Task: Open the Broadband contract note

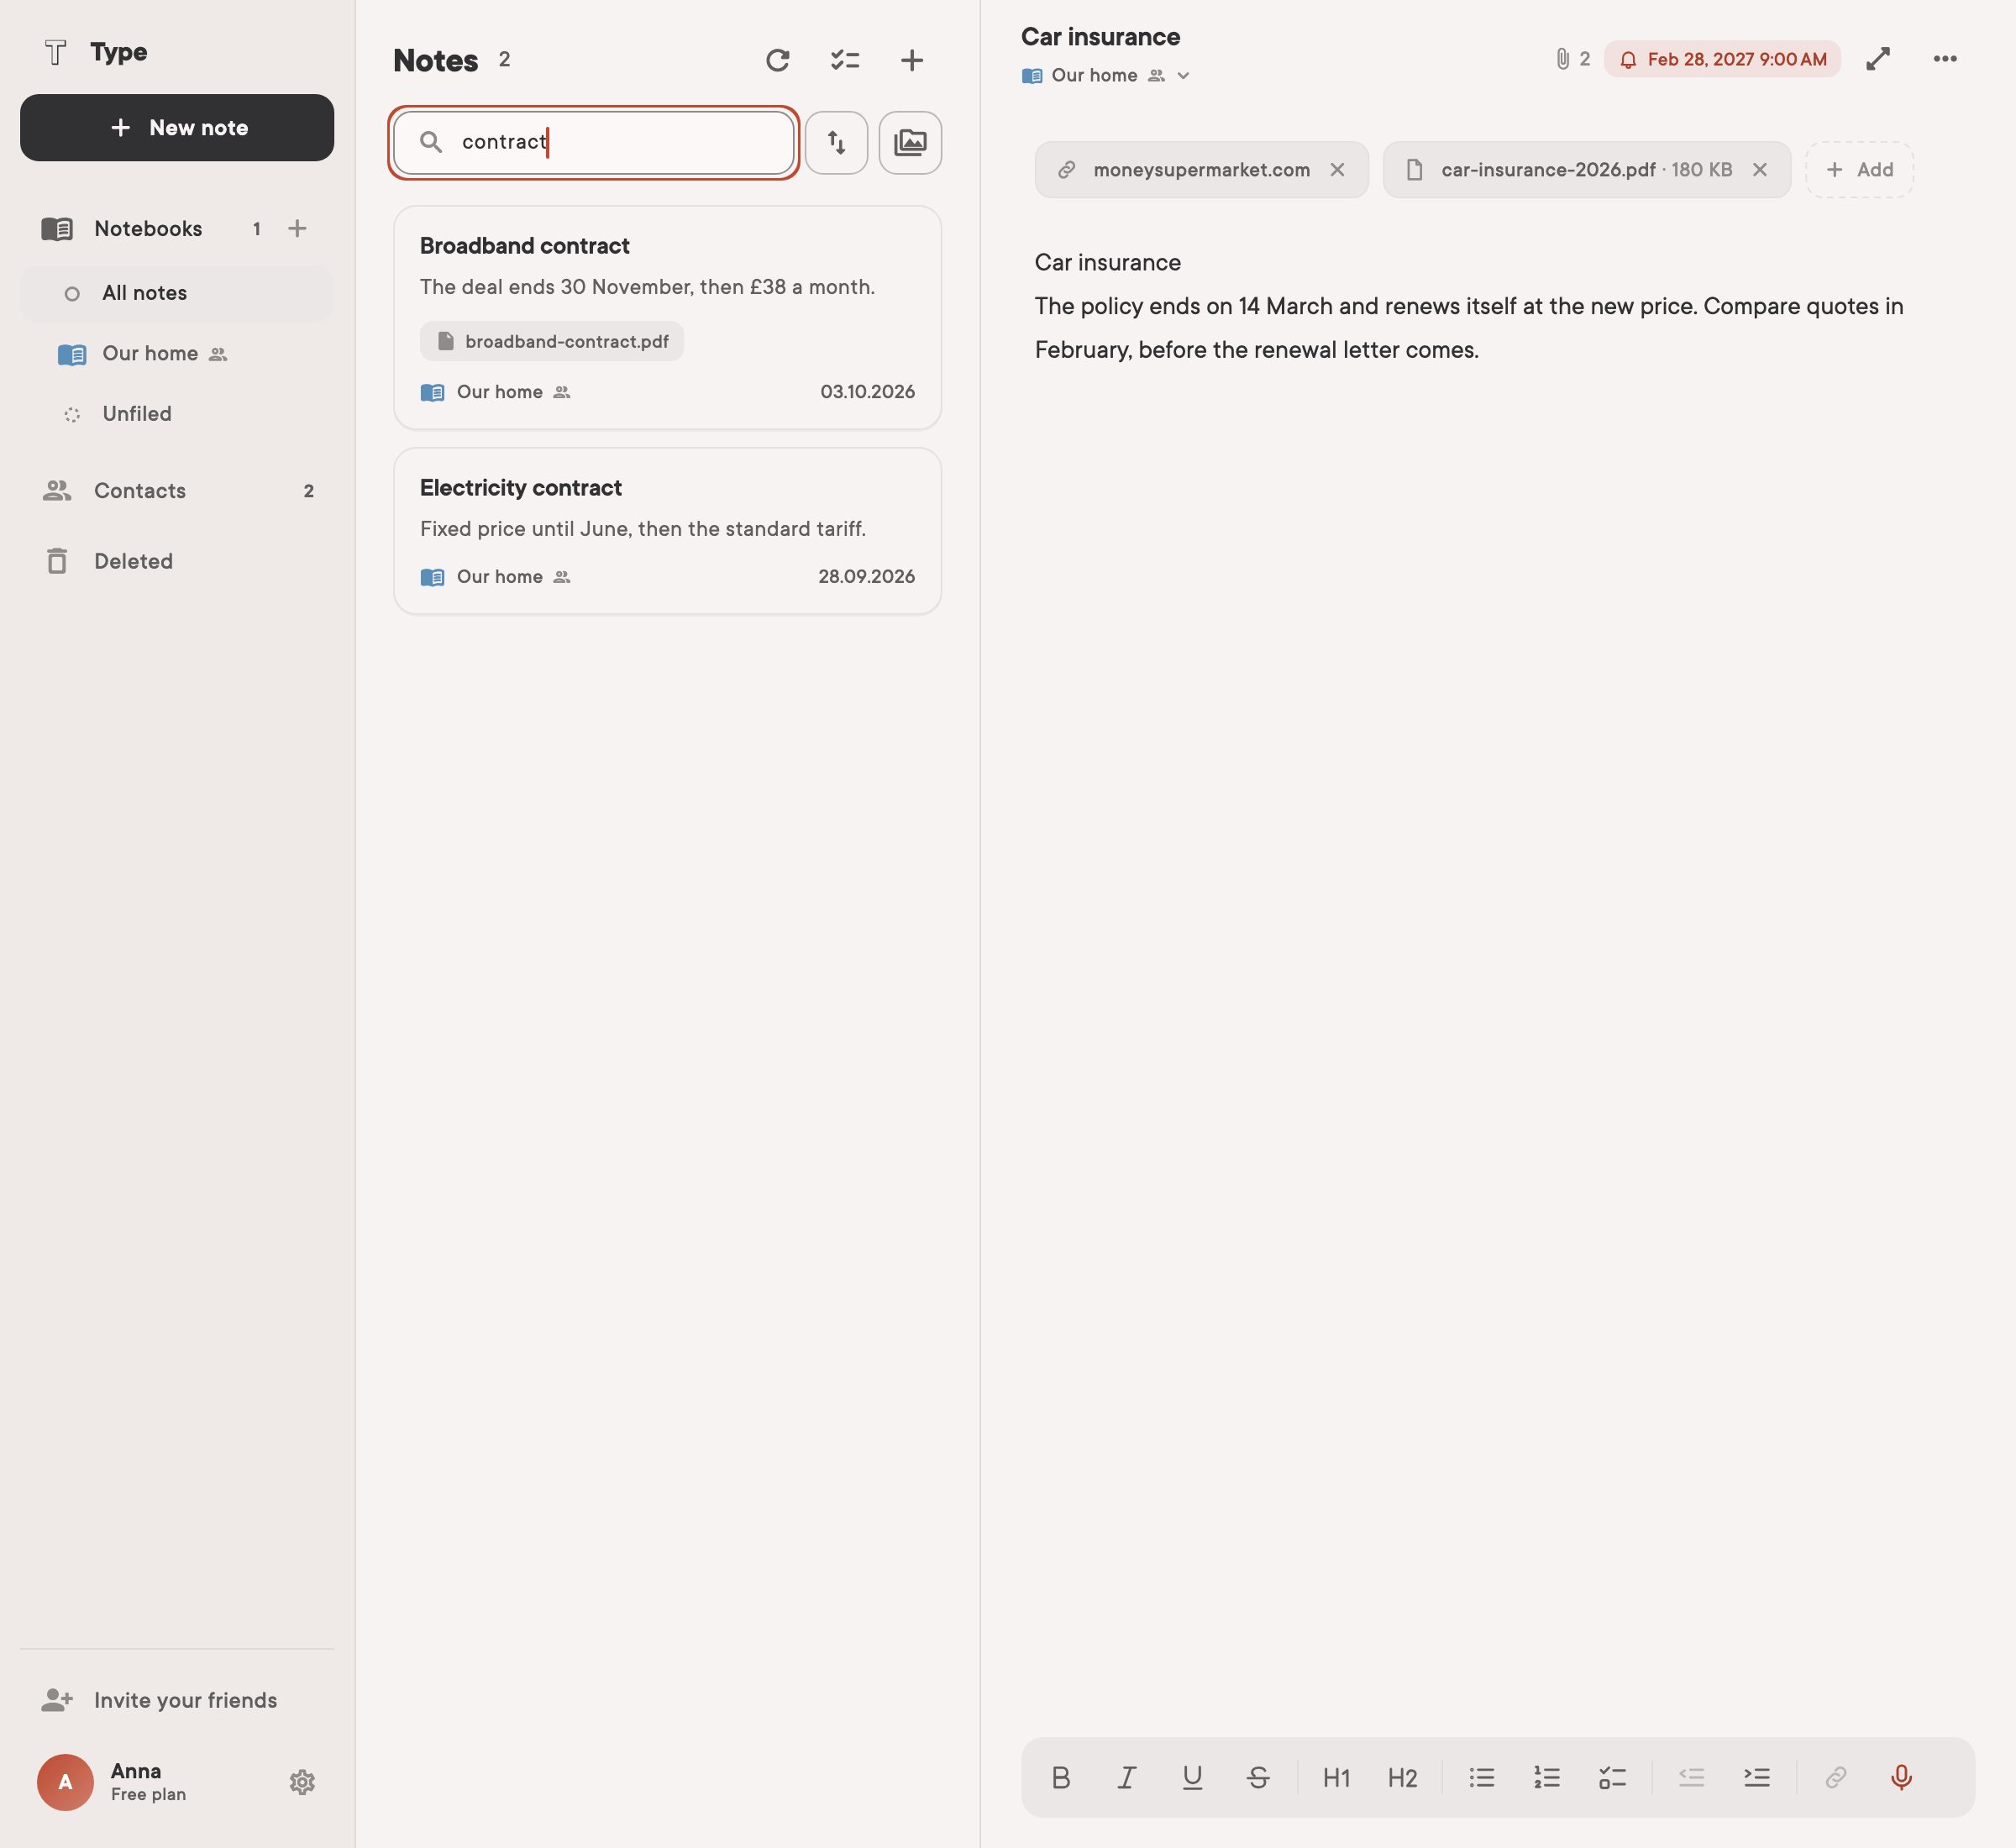Action: (x=667, y=318)
